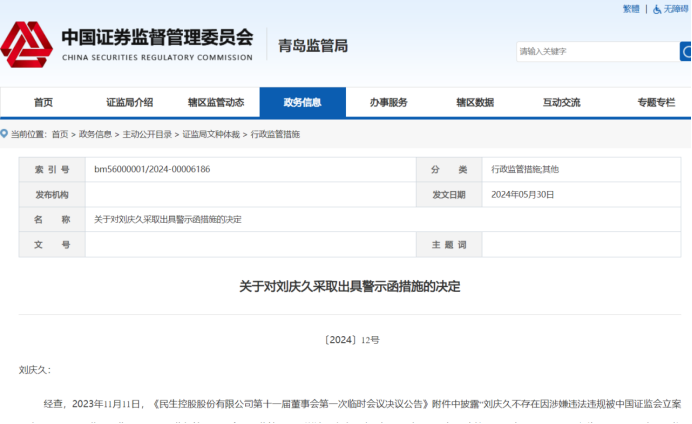The image size is (692, 424).
Task: Open the 证监局介绍 navigation tab
Action: pyautogui.click(x=129, y=102)
